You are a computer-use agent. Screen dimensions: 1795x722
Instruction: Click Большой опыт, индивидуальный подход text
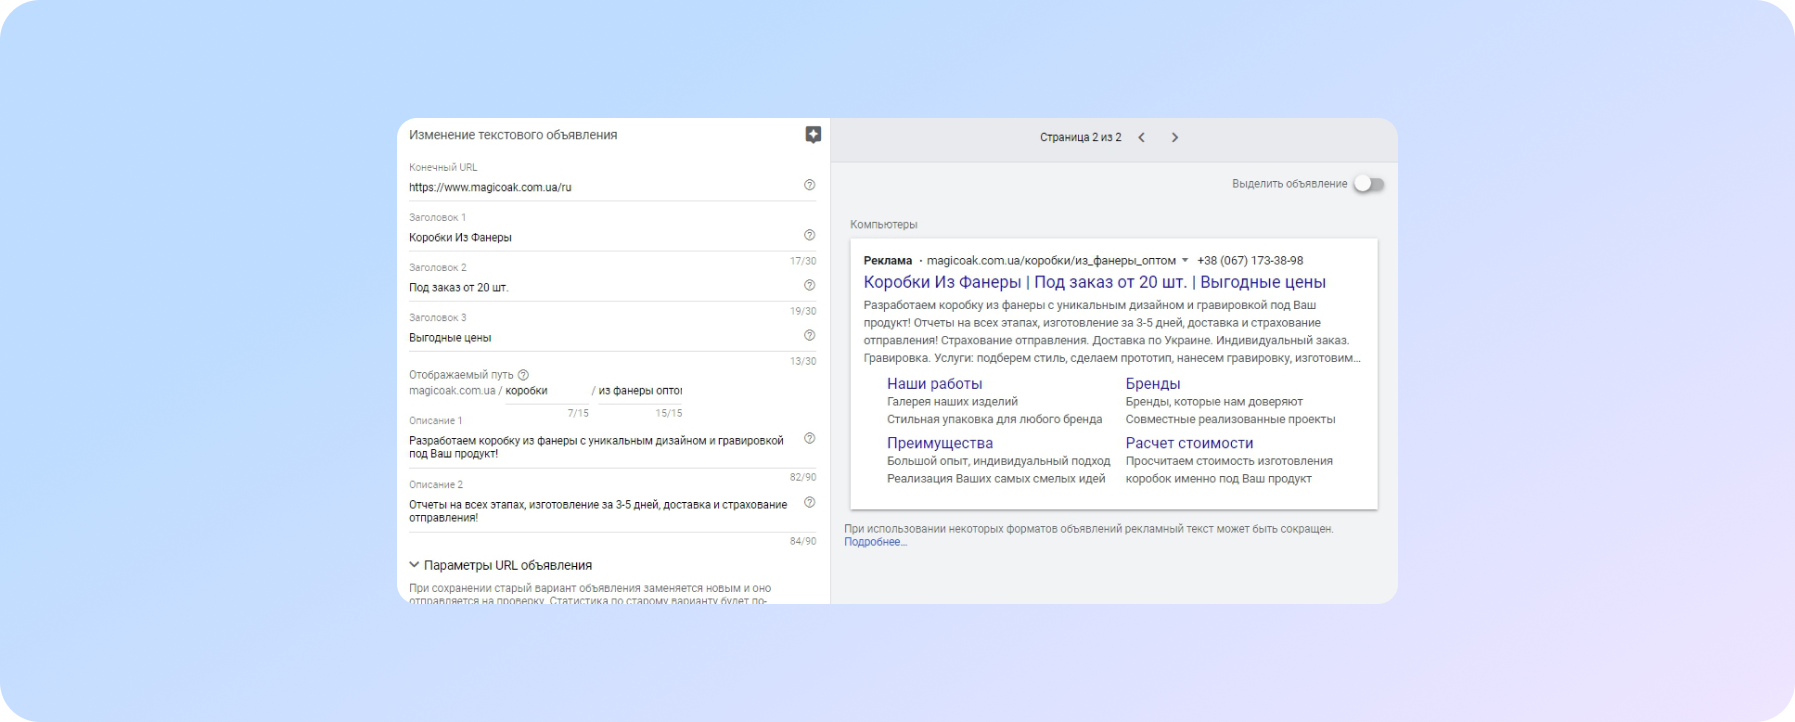point(998,461)
